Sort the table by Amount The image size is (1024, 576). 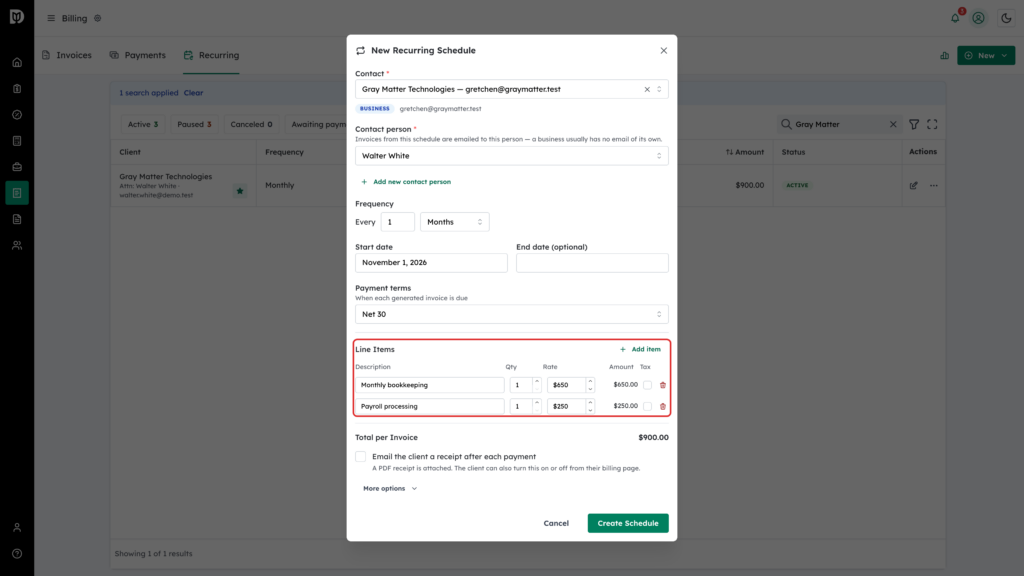coord(744,152)
